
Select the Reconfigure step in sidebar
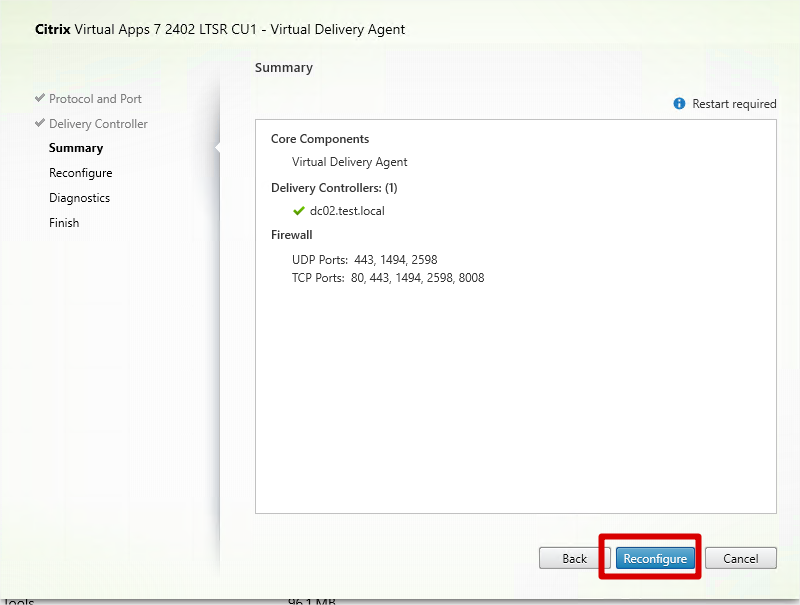81,173
